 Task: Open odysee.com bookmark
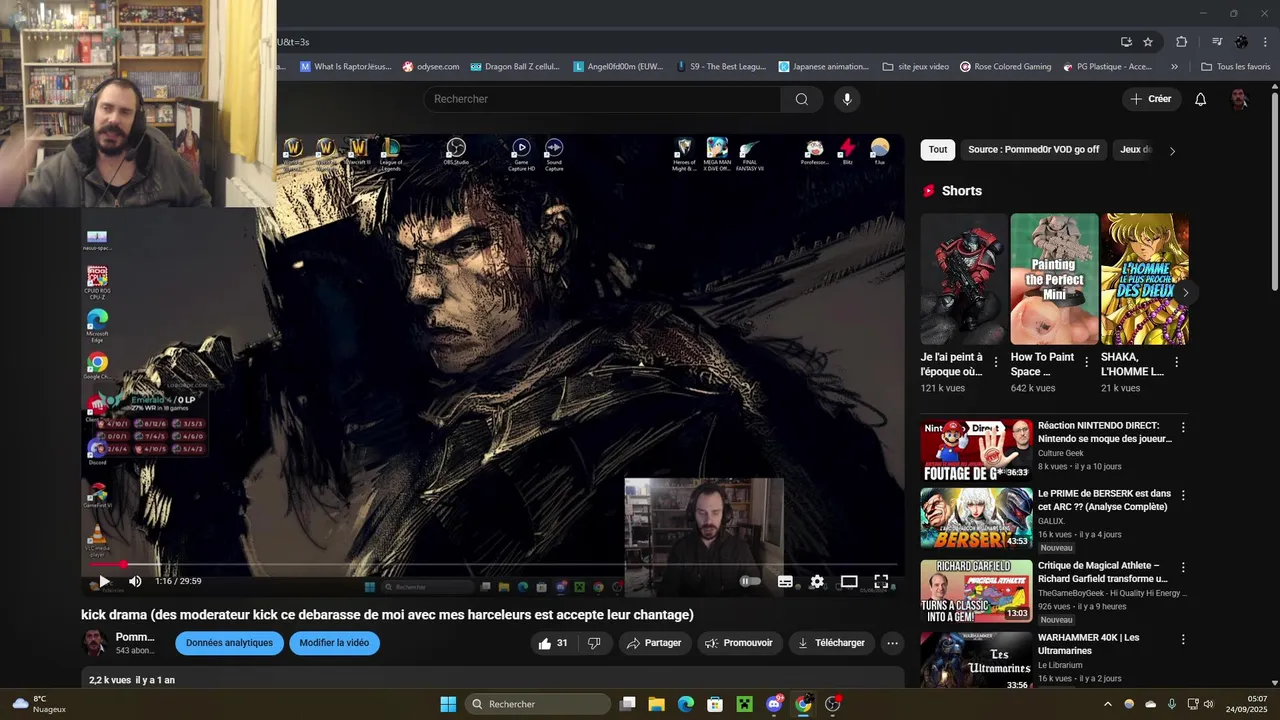pos(431,67)
